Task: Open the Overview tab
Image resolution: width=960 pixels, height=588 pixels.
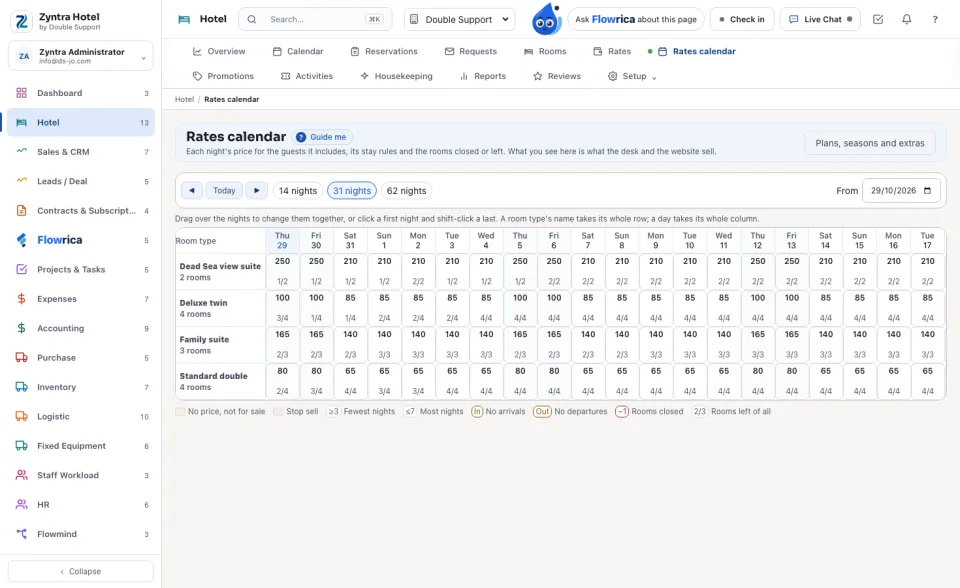Action: click(x=219, y=51)
